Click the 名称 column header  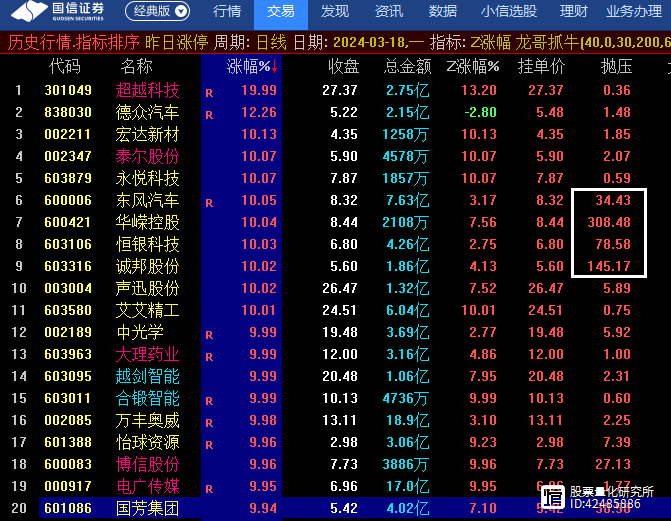137,66
